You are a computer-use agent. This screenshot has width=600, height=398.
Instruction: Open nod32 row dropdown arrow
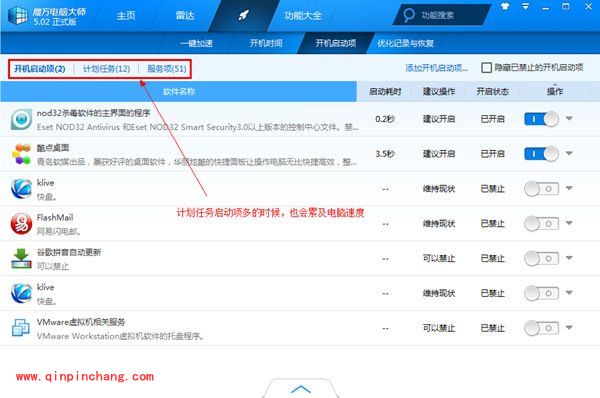coord(569,118)
